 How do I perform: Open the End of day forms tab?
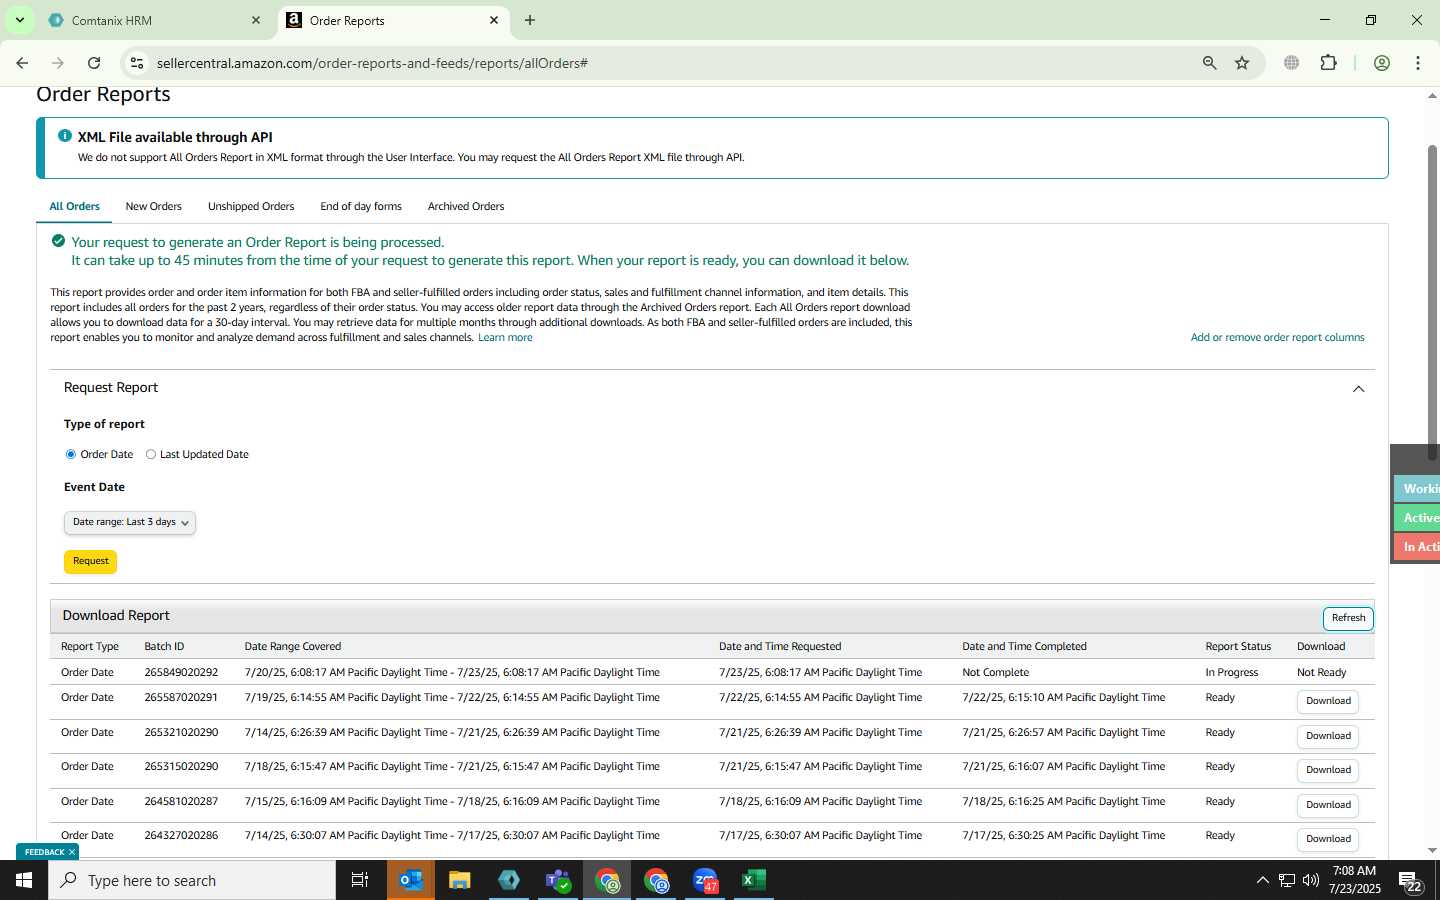(x=361, y=206)
